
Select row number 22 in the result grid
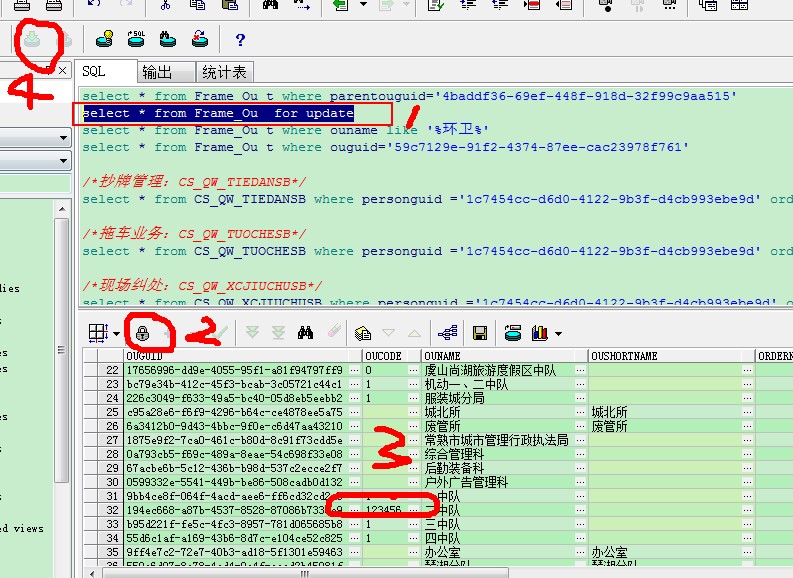[x=112, y=370]
